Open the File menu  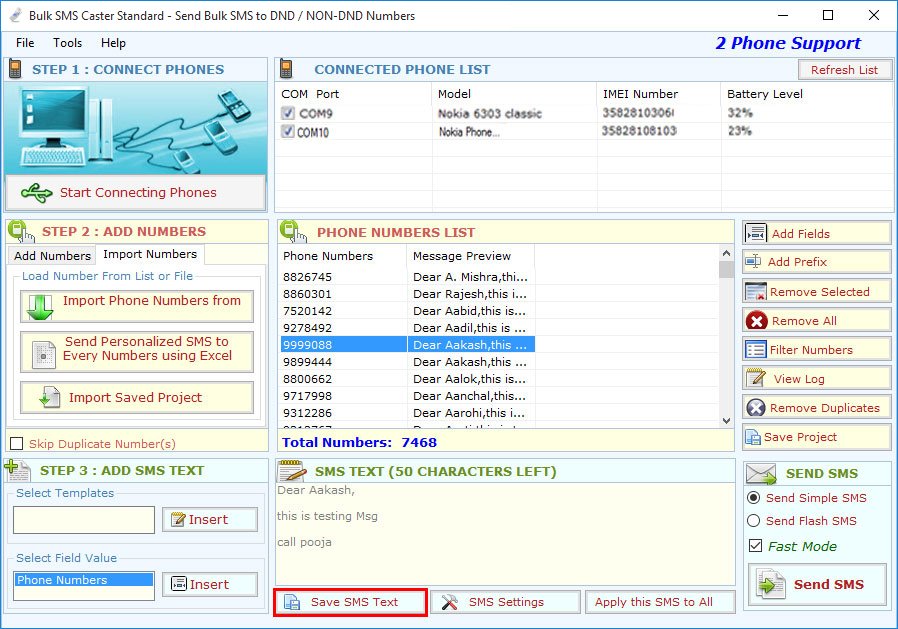click(25, 43)
